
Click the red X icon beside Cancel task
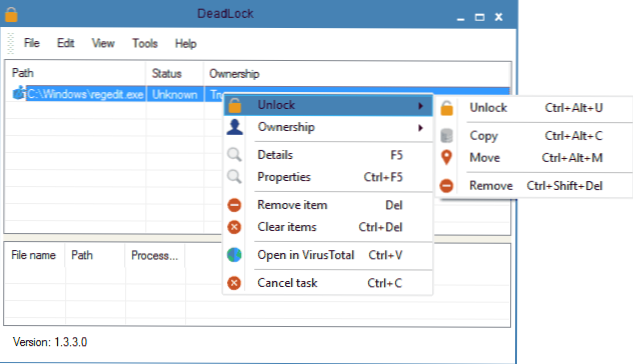pyautogui.click(x=234, y=283)
